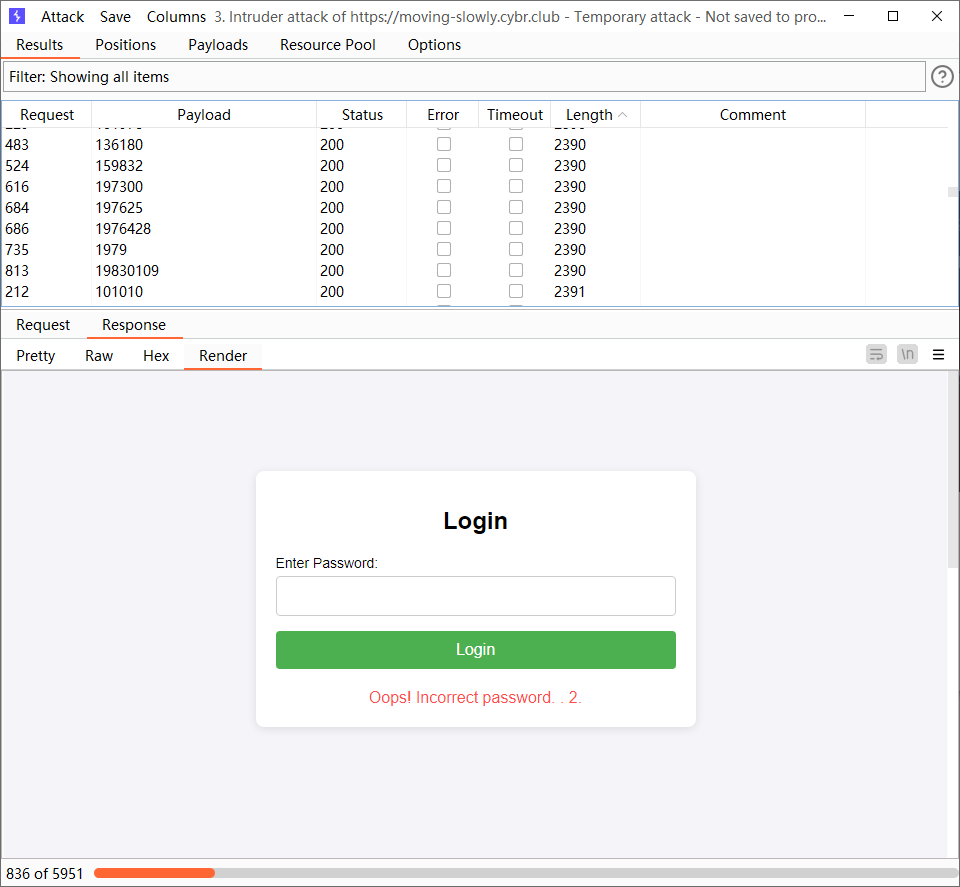Click the Burp Intruder lightning bolt icon
Image resolution: width=960 pixels, height=887 pixels.
(x=17, y=16)
